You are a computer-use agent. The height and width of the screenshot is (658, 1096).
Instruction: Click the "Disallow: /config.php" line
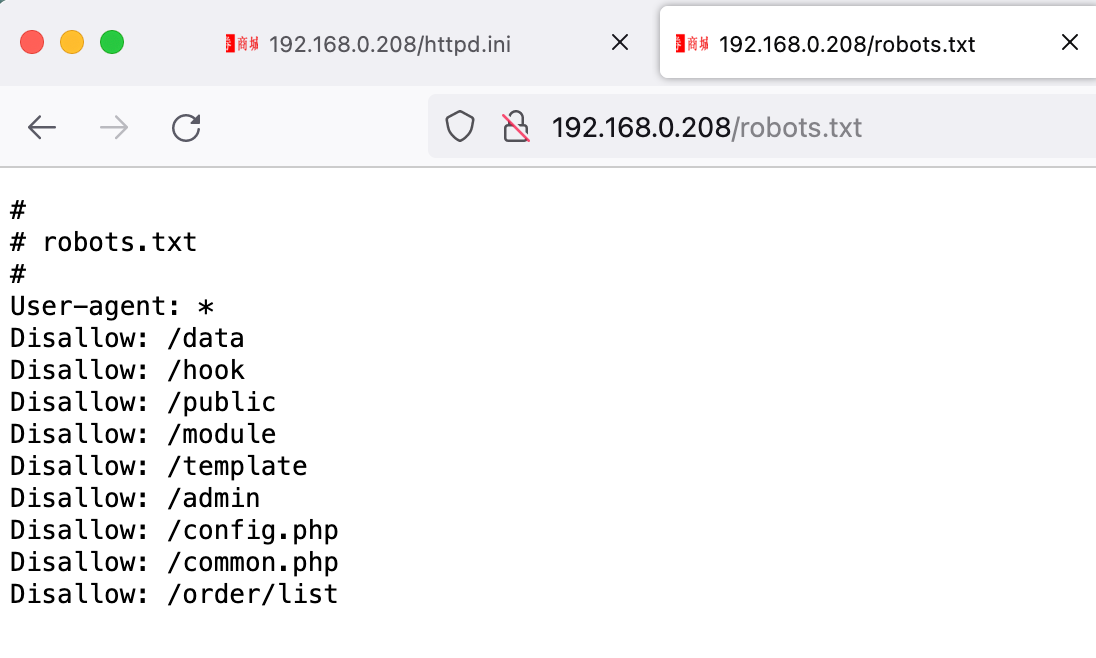174,530
